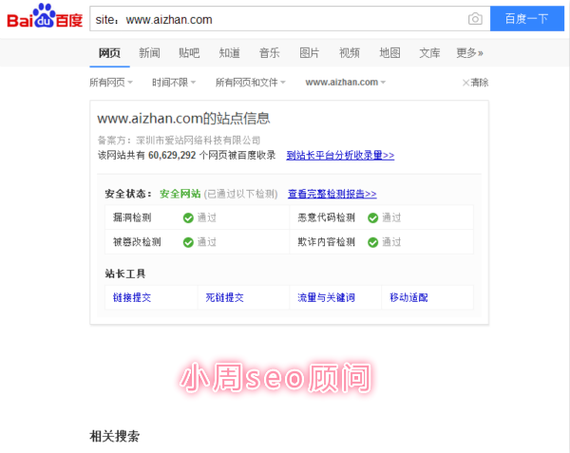570x453 pixels.
Task: Click the 欺诈内容检测 label
Action: [x=326, y=242]
